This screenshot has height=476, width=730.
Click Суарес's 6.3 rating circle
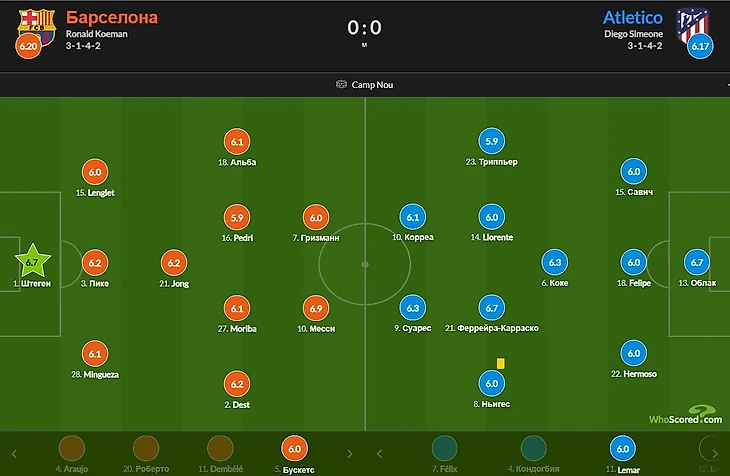click(x=412, y=308)
